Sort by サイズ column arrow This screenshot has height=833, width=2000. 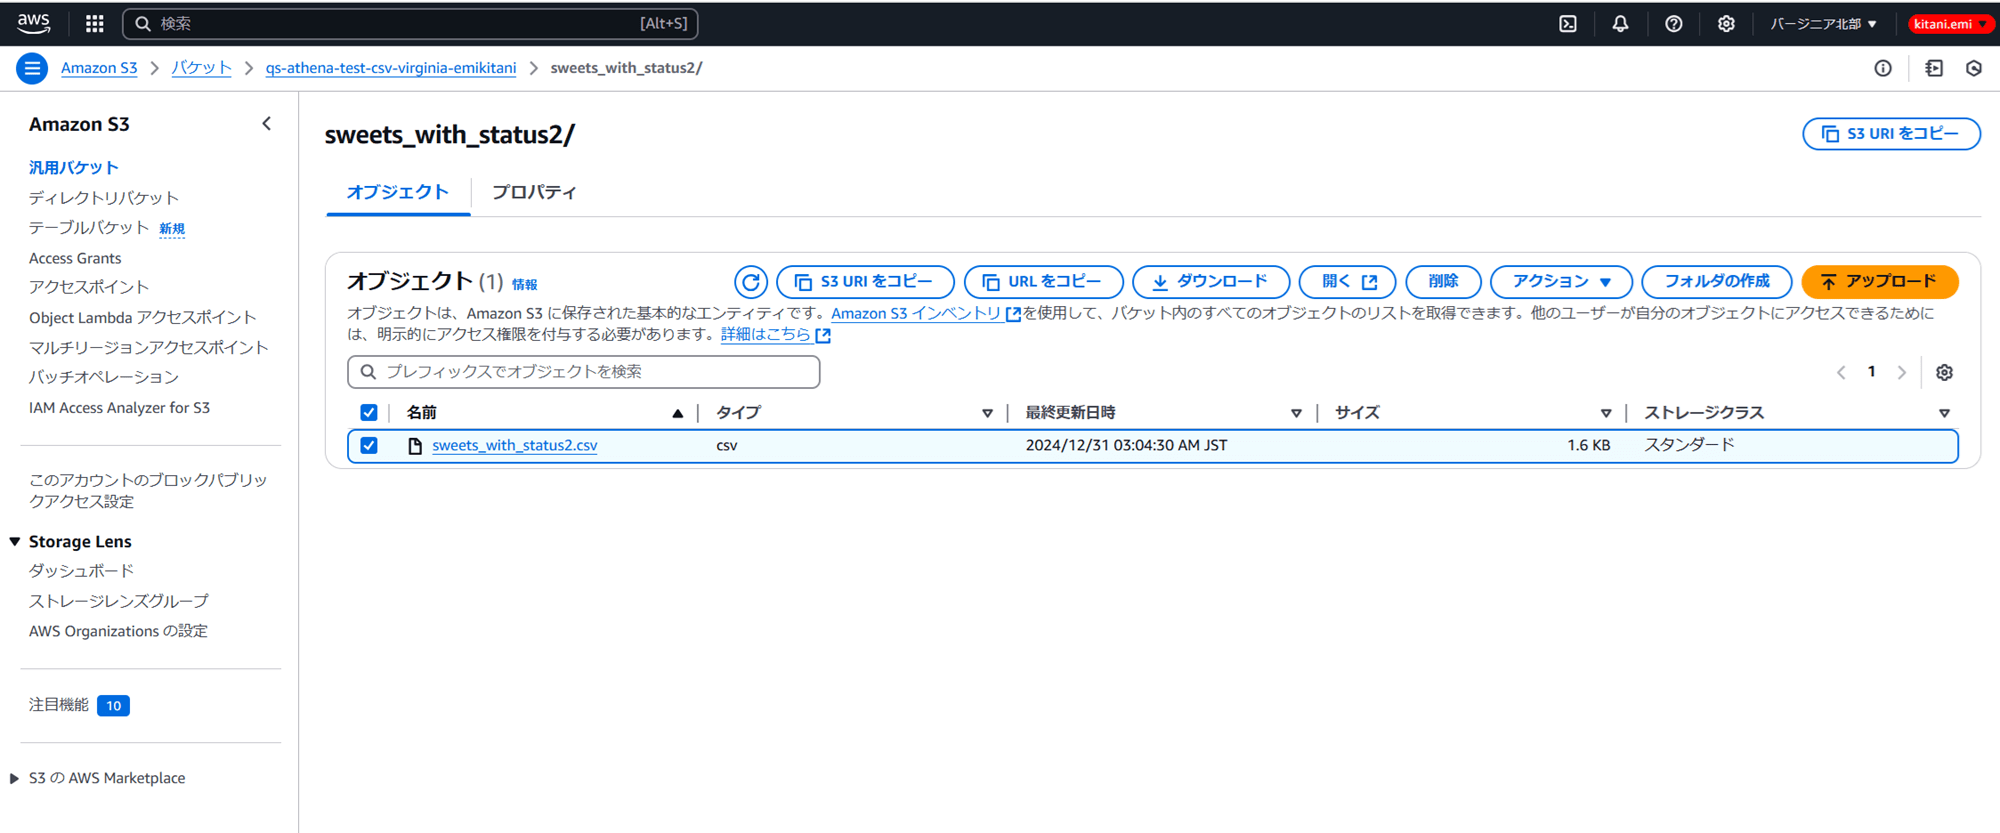click(x=1606, y=413)
